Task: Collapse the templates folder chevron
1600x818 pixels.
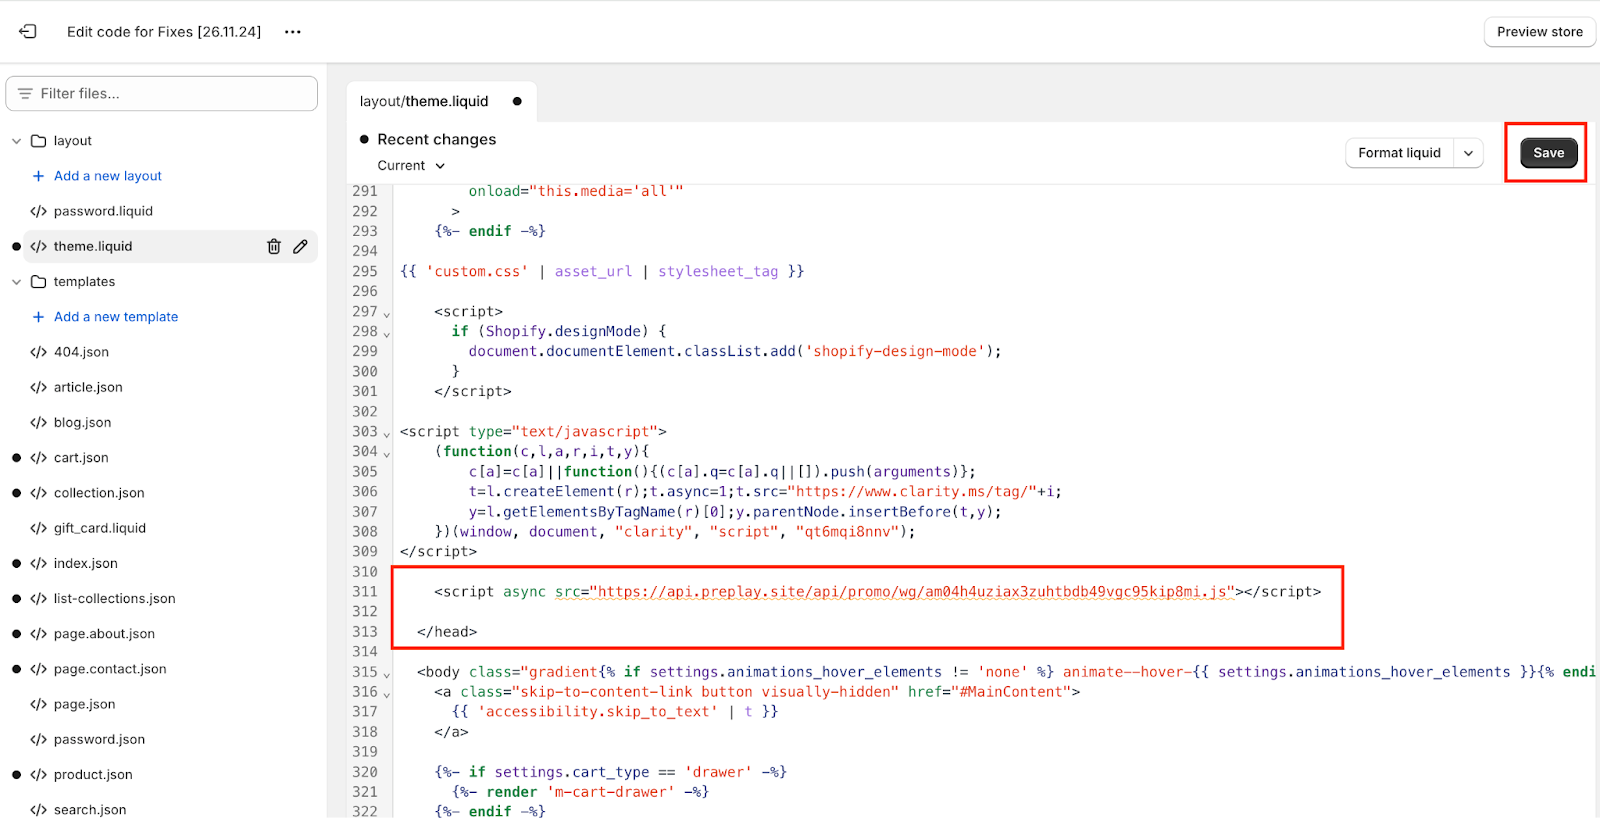Action: [16, 282]
